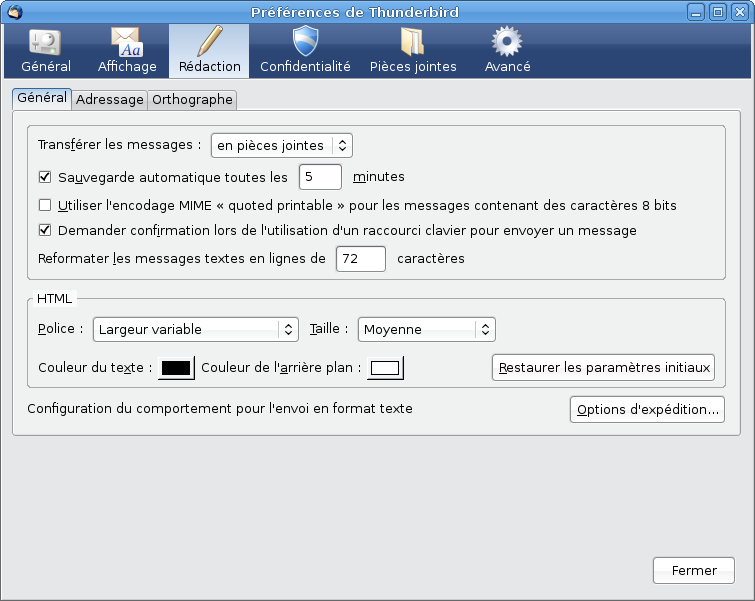
Task: Focus the 72 caractères line-width field
Action: [361, 259]
